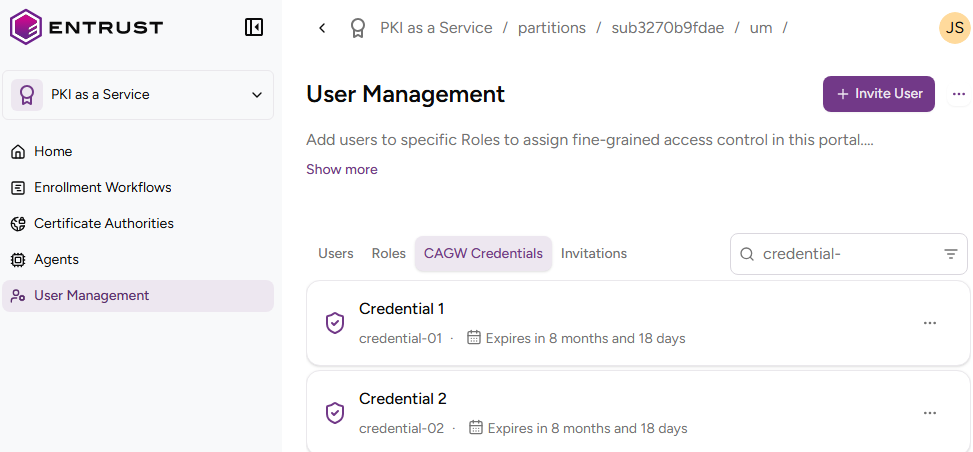
Task: Switch to the Roles tab
Action: [x=388, y=254]
